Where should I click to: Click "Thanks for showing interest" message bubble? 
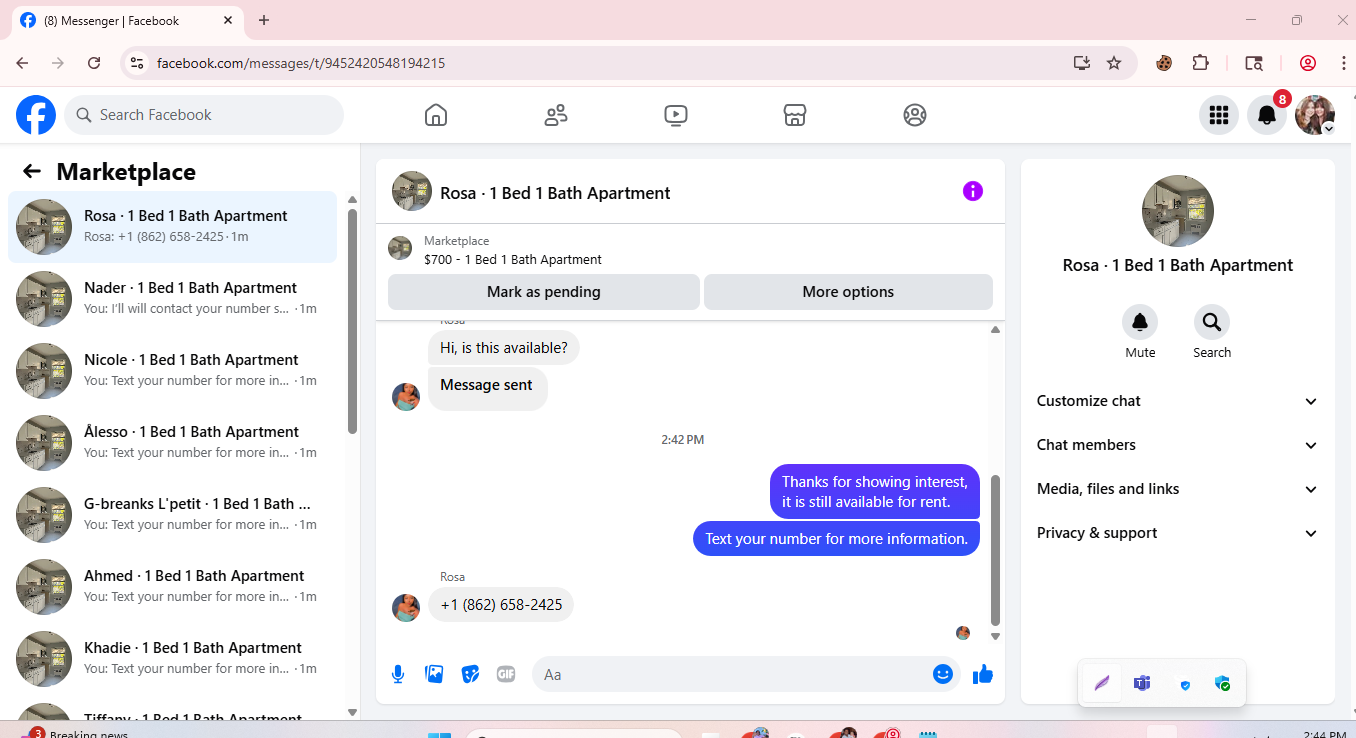(875, 491)
